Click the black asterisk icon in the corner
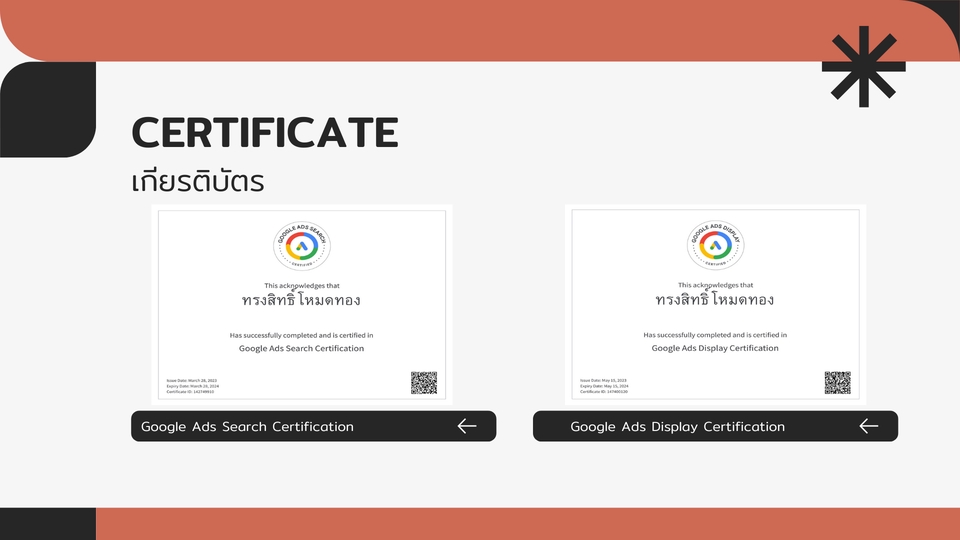Screen dimensions: 960x540 863,67
